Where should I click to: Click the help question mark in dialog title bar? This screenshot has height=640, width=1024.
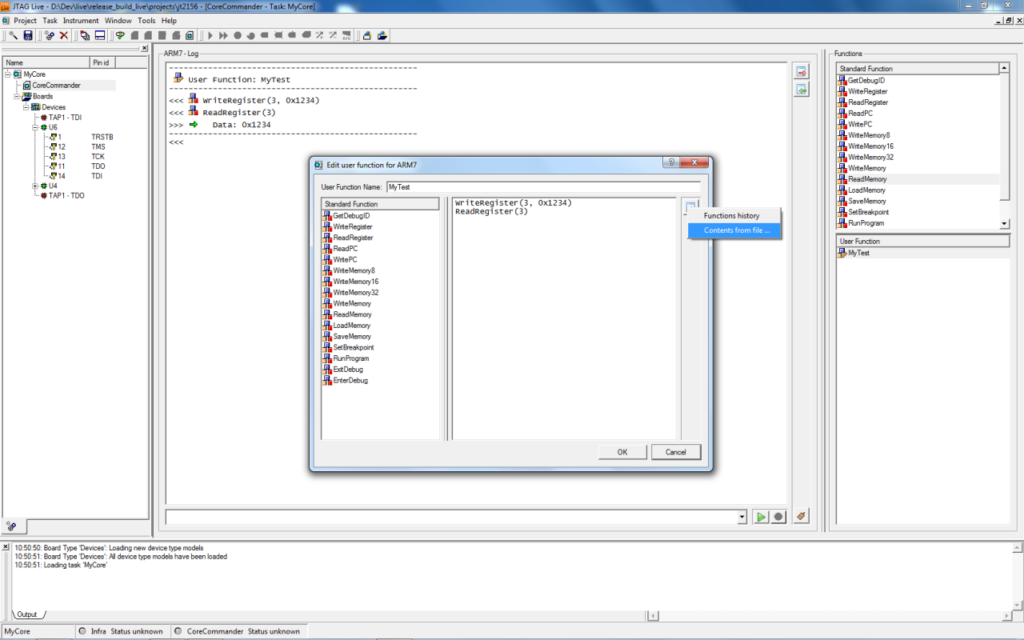[x=671, y=163]
